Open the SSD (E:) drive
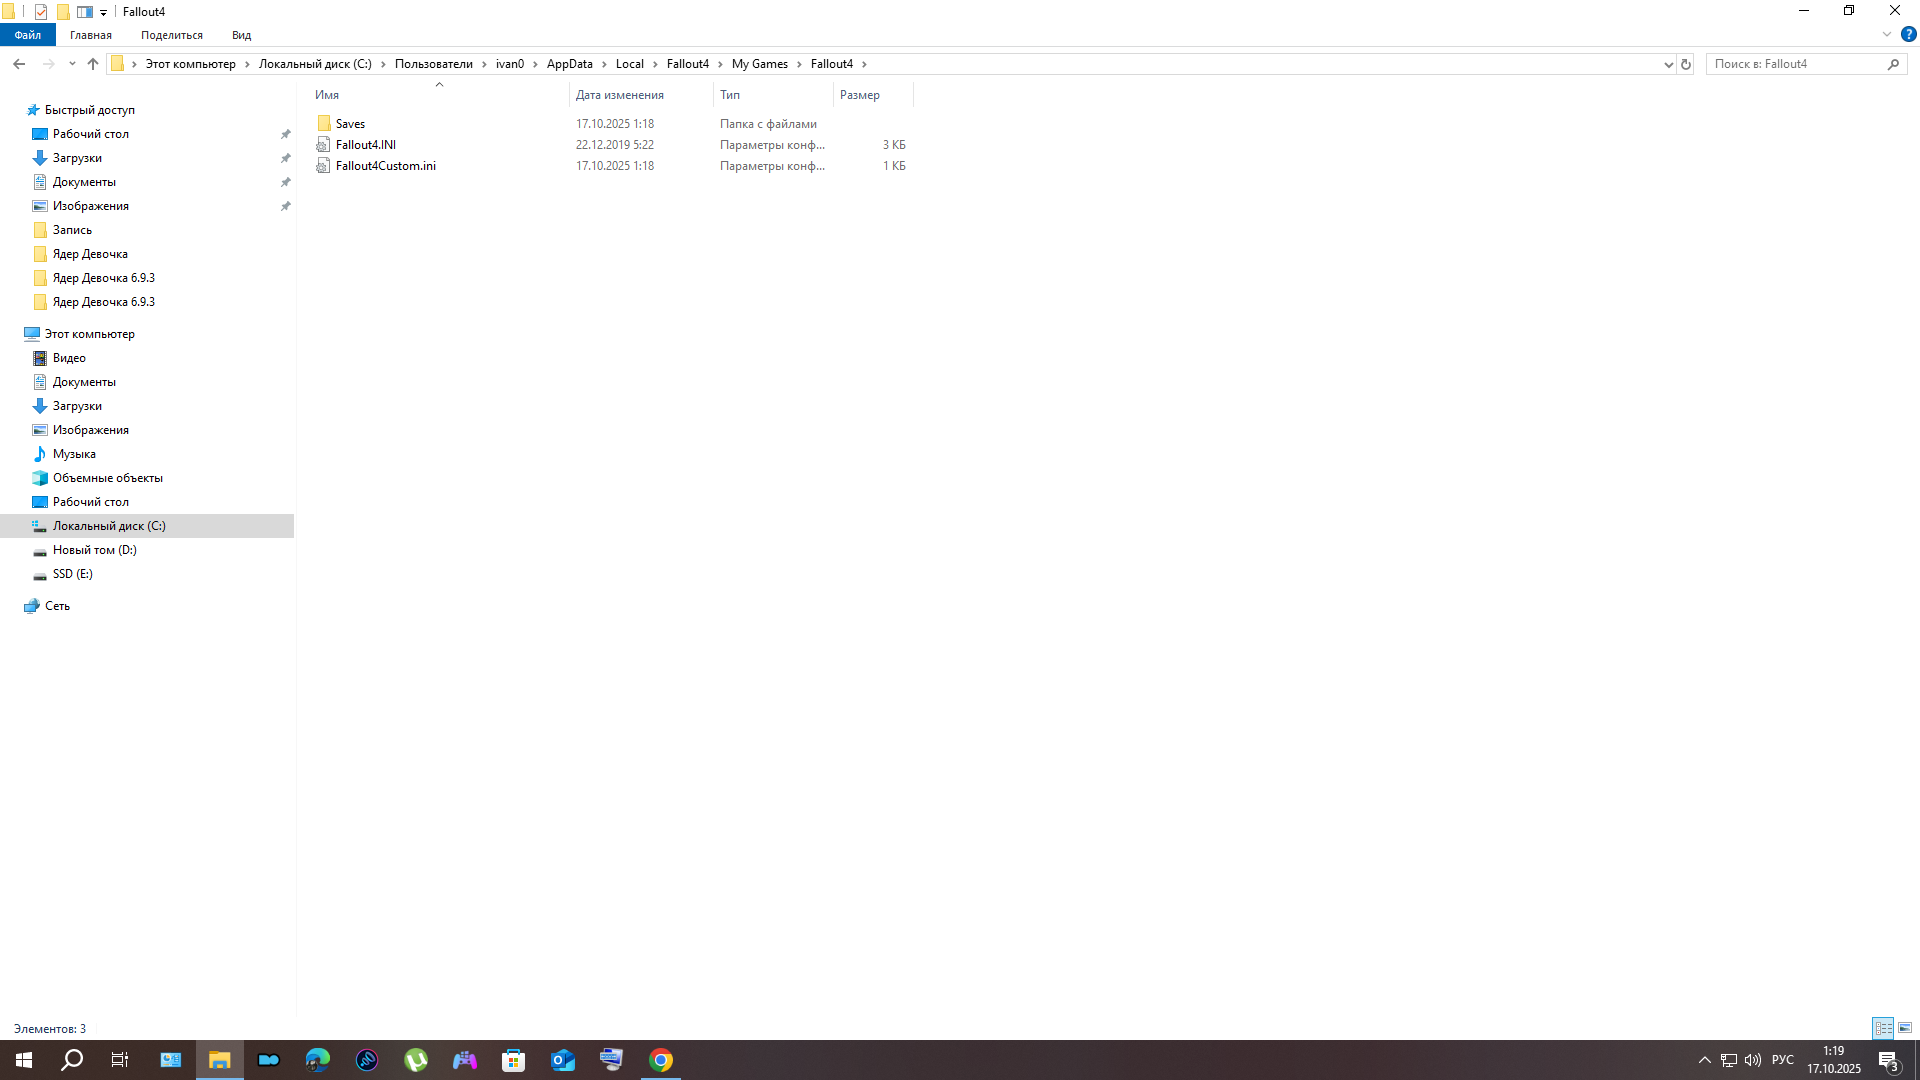 [73, 574]
